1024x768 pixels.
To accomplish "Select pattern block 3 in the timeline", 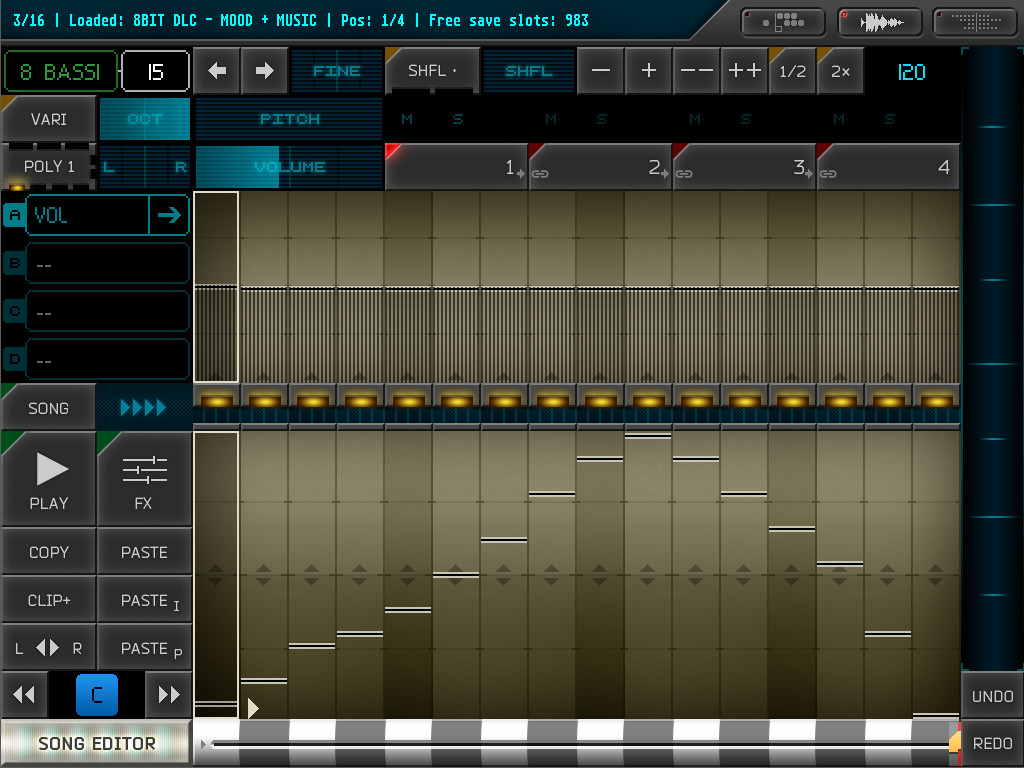I will point(744,167).
